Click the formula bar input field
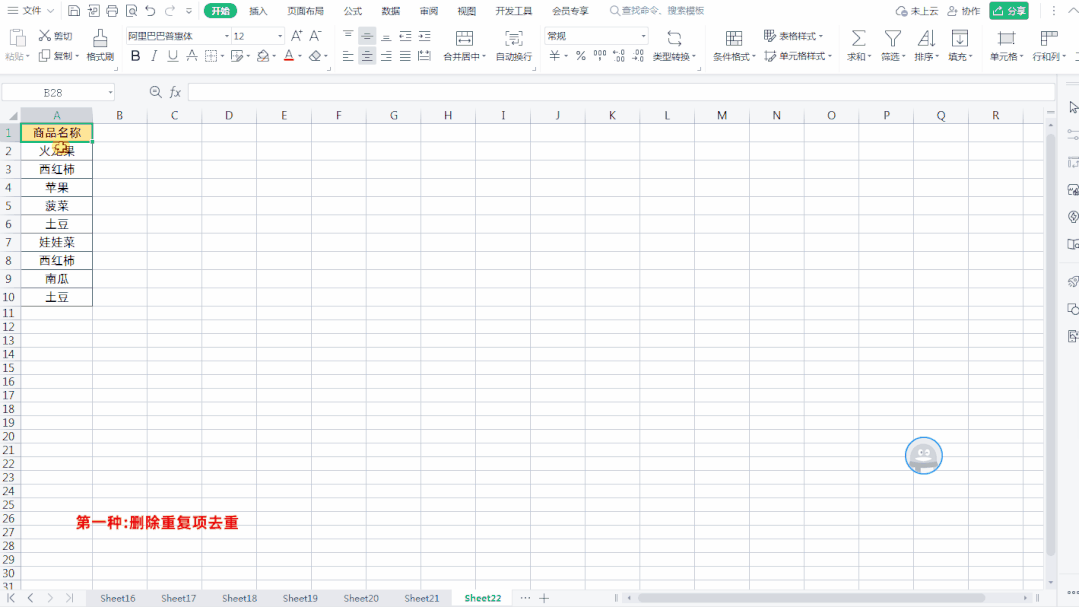This screenshot has width=1079, height=607. coord(621,92)
